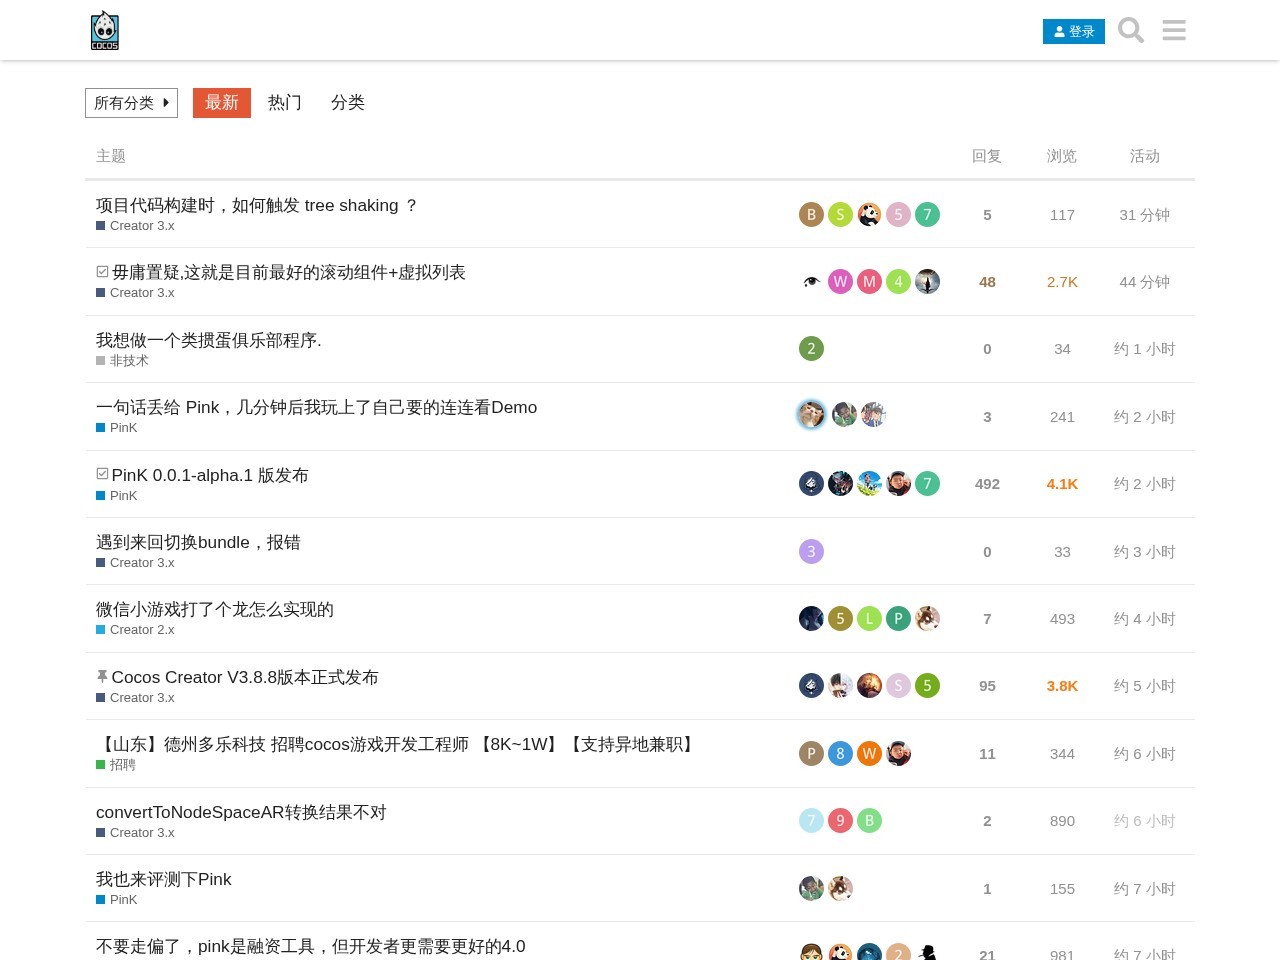Select the 最新 tab
Screen dimensions: 1280x960
(221, 103)
